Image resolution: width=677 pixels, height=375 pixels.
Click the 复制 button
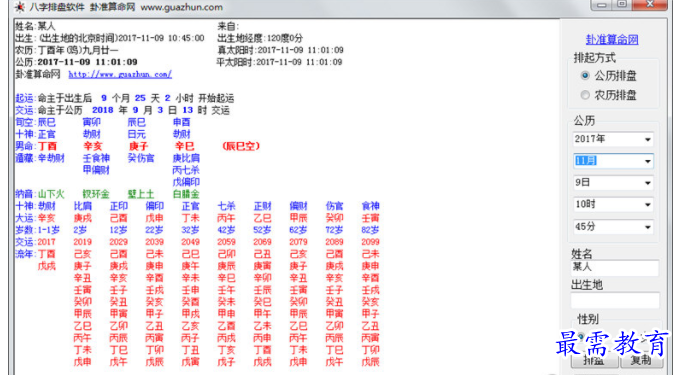641,361
